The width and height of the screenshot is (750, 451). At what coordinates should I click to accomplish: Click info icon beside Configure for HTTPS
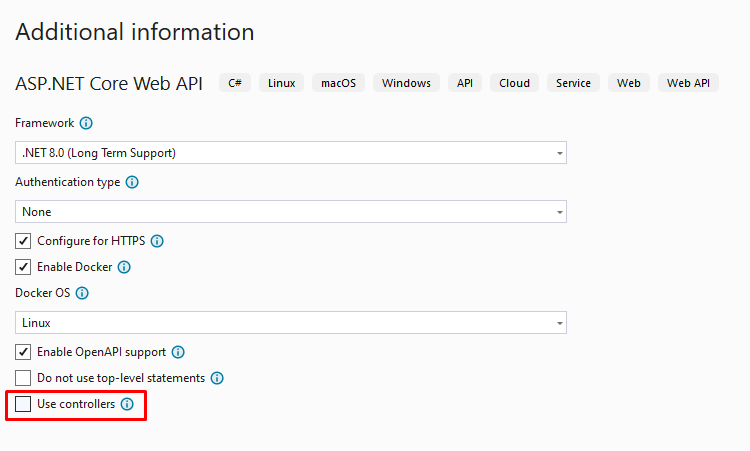point(157,241)
